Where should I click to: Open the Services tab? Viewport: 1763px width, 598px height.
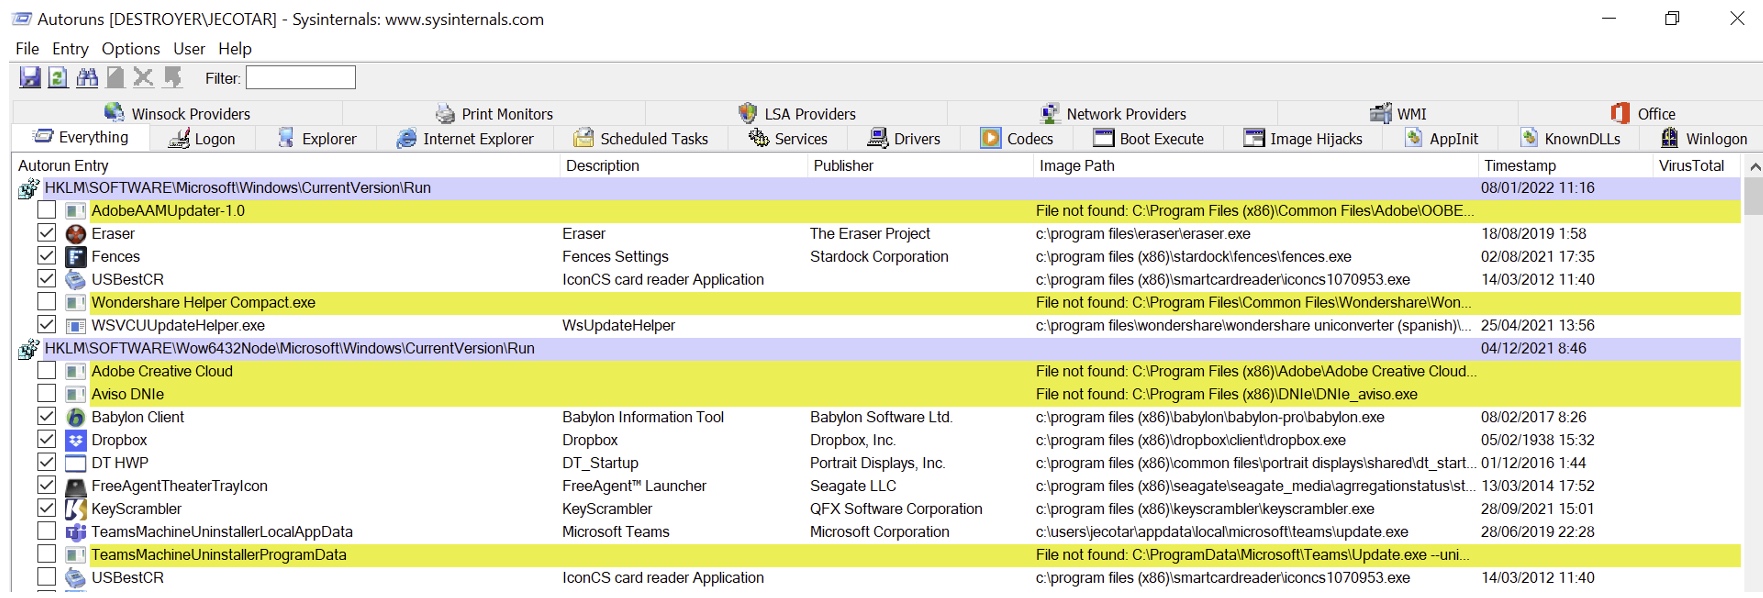tap(788, 139)
